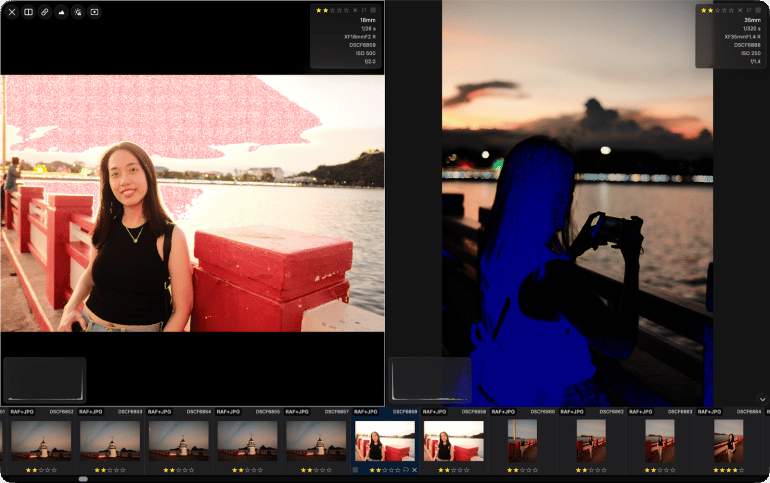Click the focus frame icon in toolbar
Image resolution: width=770 pixels, height=483 pixels.
coord(95,12)
